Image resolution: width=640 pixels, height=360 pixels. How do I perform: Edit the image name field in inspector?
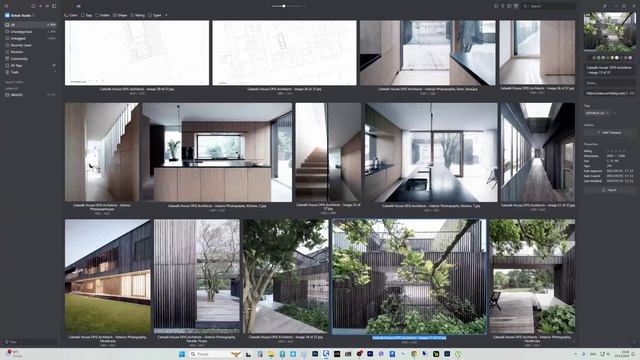point(609,70)
